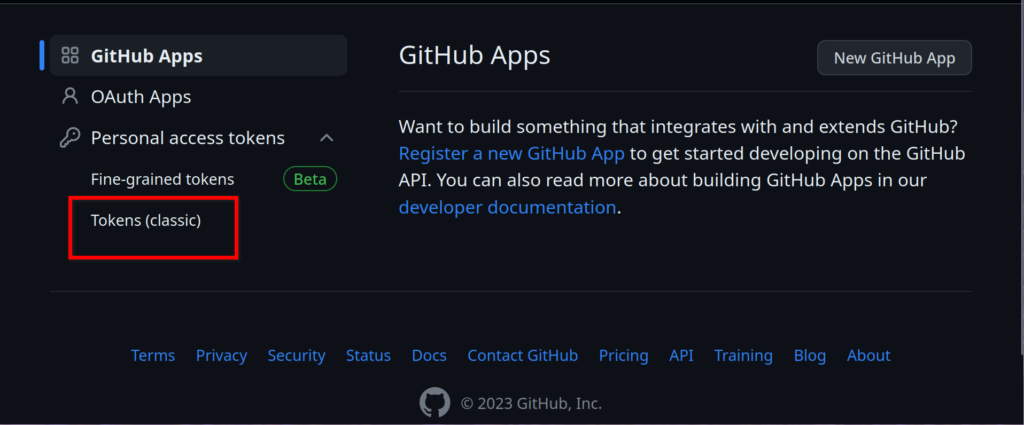1024x425 pixels.
Task: Open the GitHub Apps sidebar item
Action: point(199,55)
